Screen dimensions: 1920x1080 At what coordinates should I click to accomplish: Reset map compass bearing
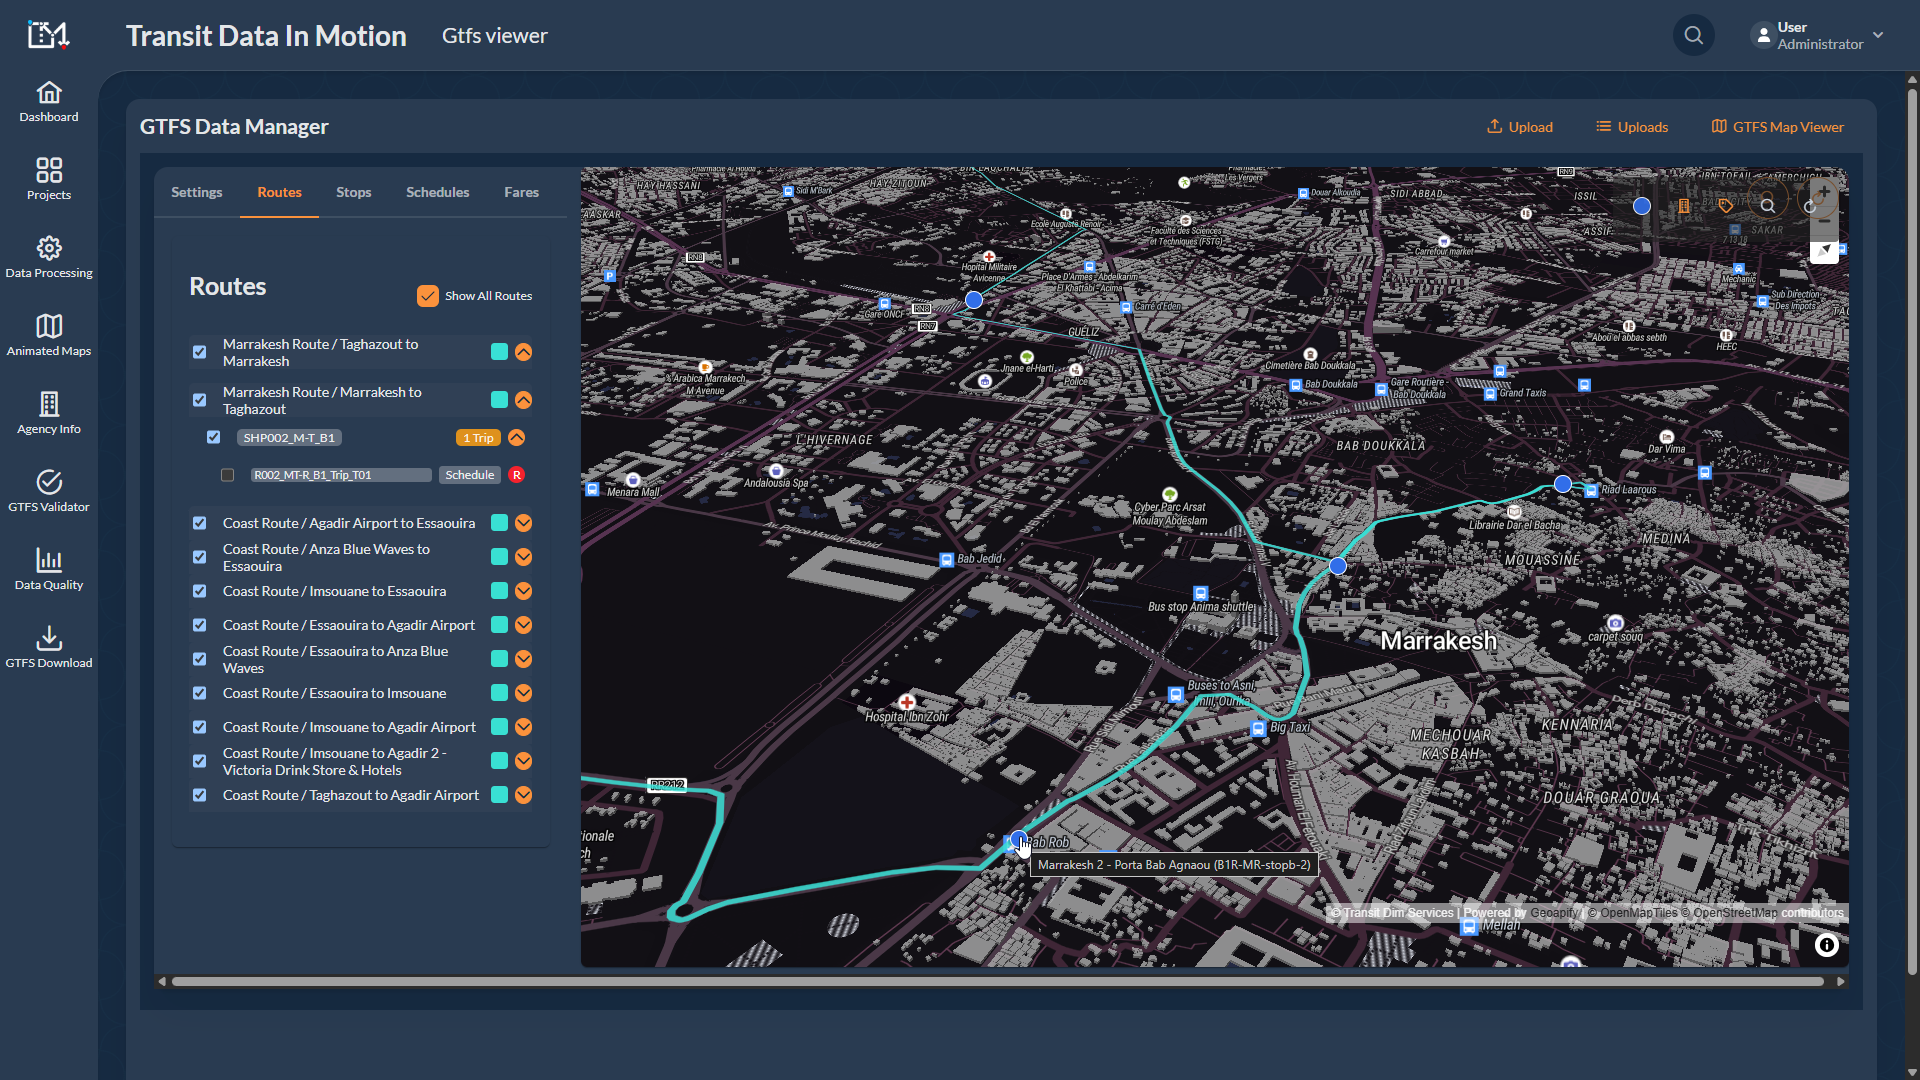click(1824, 250)
